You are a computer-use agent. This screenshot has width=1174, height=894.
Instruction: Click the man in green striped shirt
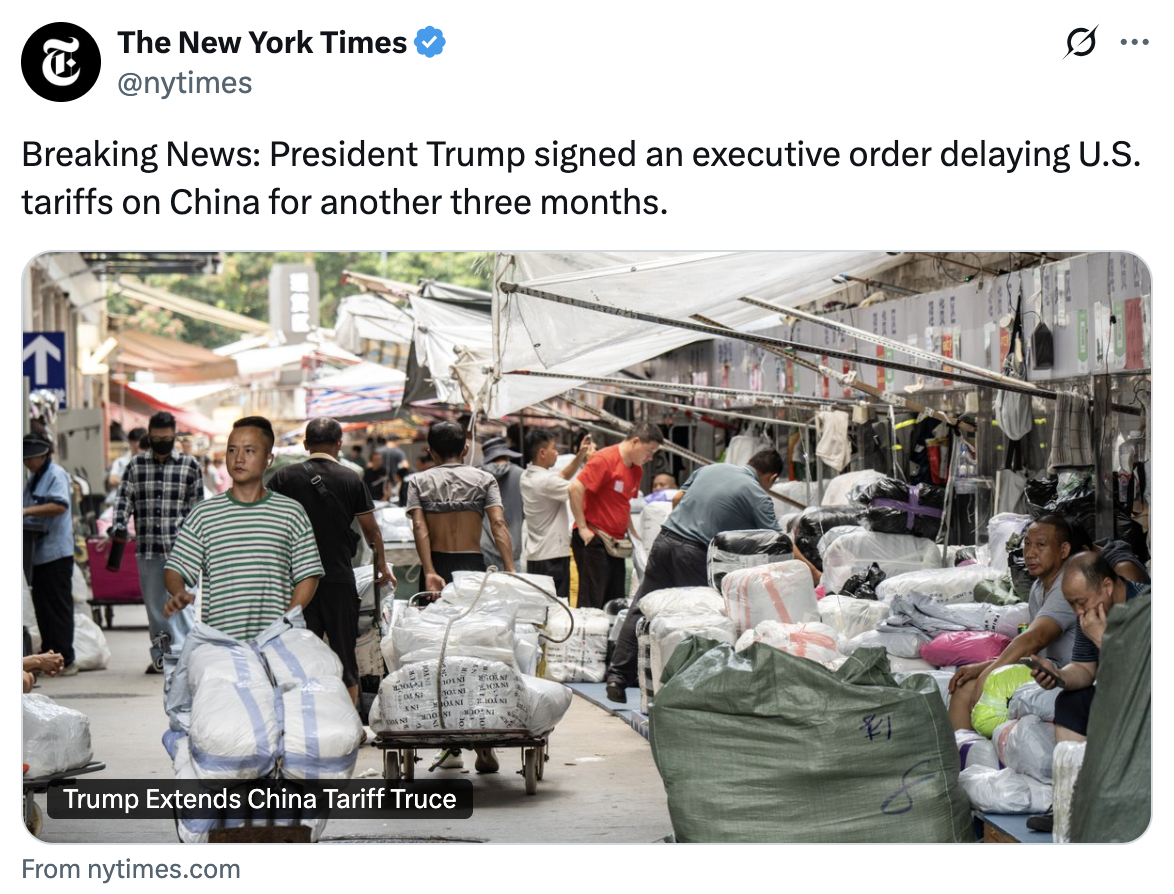(x=244, y=528)
